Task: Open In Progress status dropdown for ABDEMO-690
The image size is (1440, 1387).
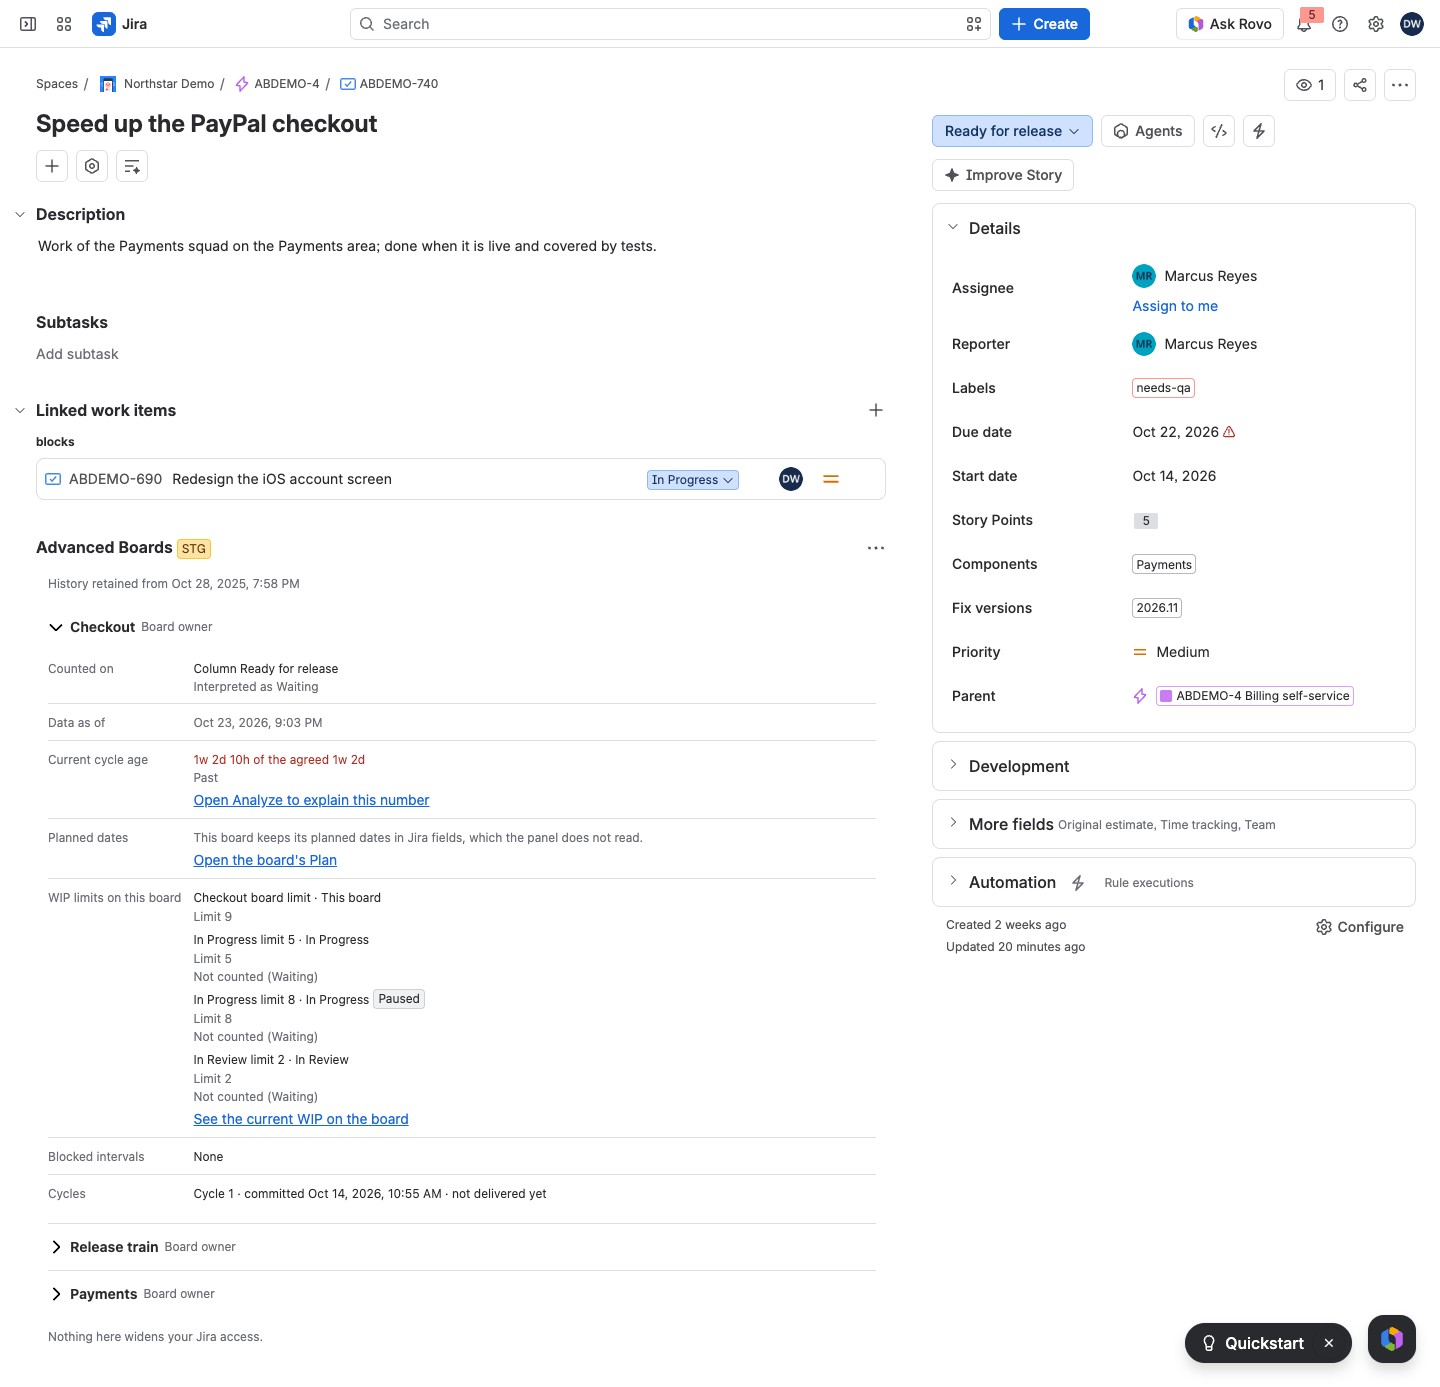Action: [693, 480]
